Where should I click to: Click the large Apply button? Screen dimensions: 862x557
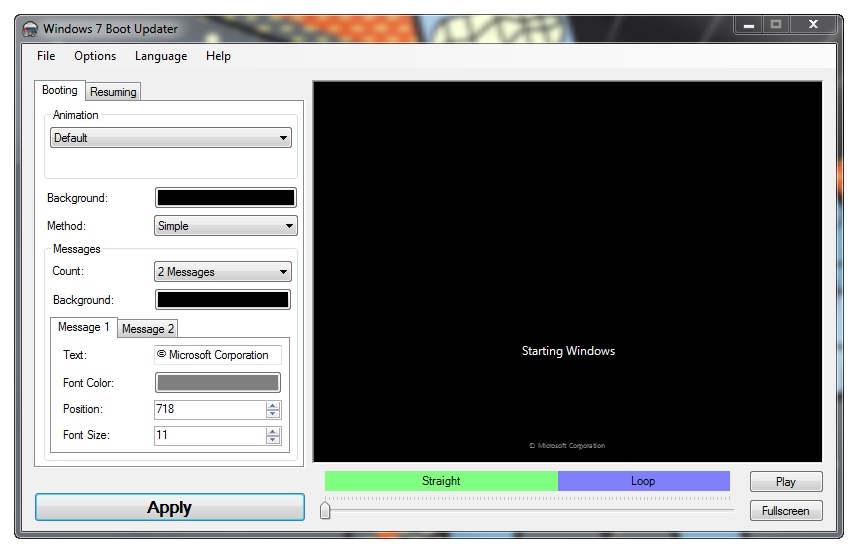(170, 507)
